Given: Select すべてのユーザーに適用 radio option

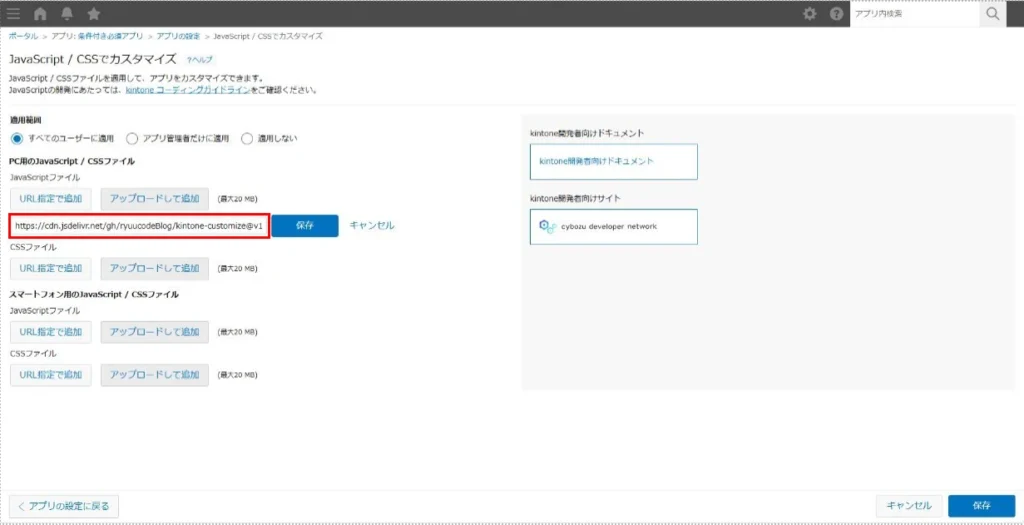Looking at the screenshot, I should coord(17,138).
